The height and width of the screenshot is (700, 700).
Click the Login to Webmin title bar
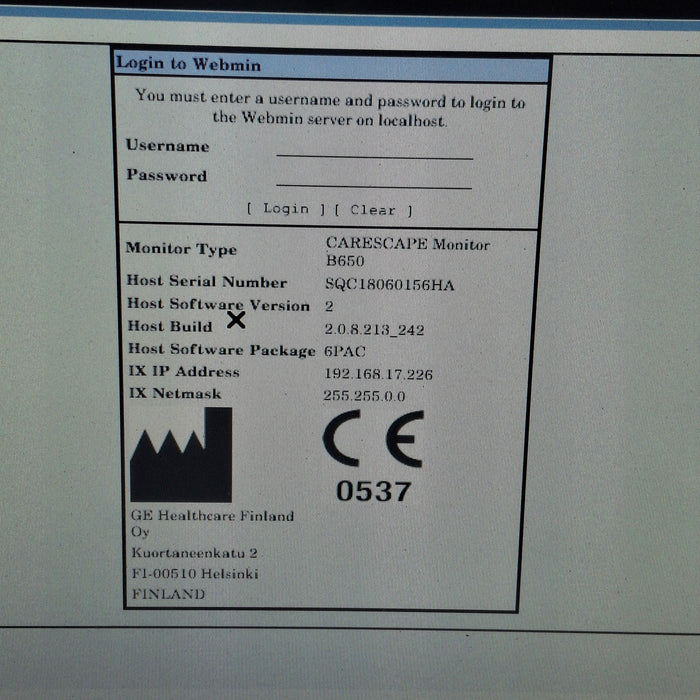click(332, 65)
